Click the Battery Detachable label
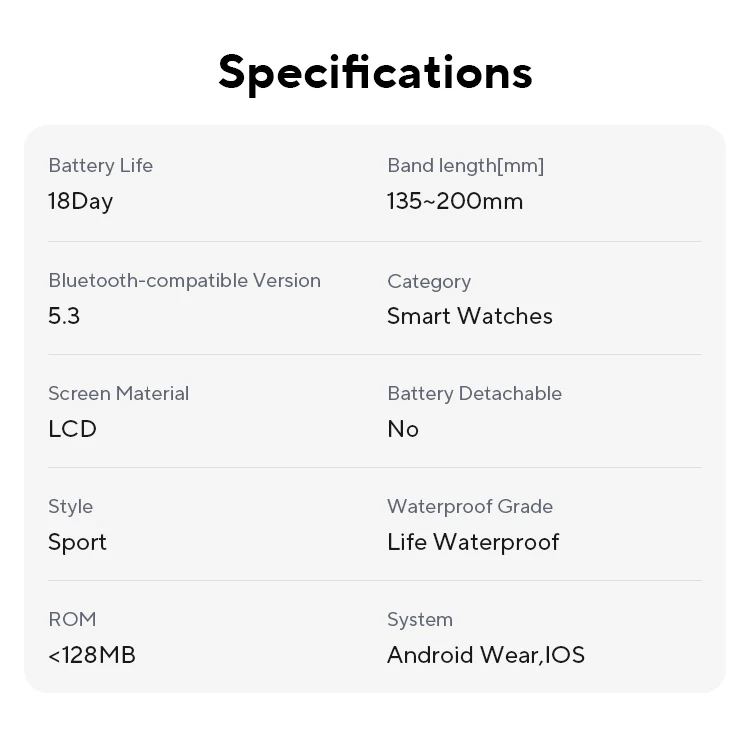 [474, 394]
